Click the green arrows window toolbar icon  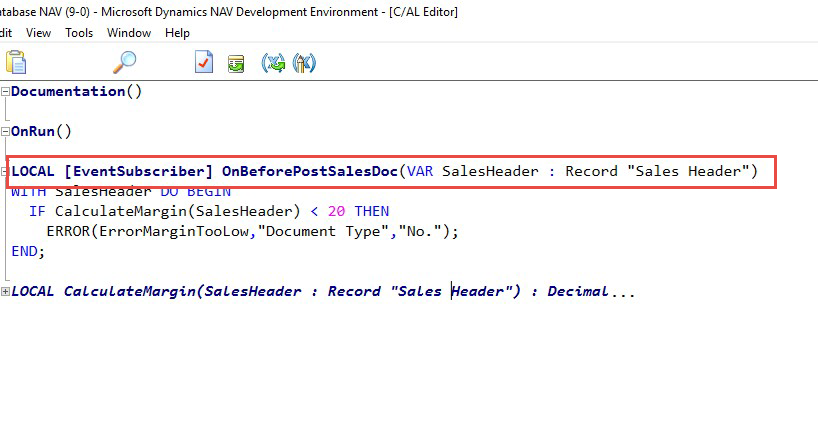pos(236,64)
